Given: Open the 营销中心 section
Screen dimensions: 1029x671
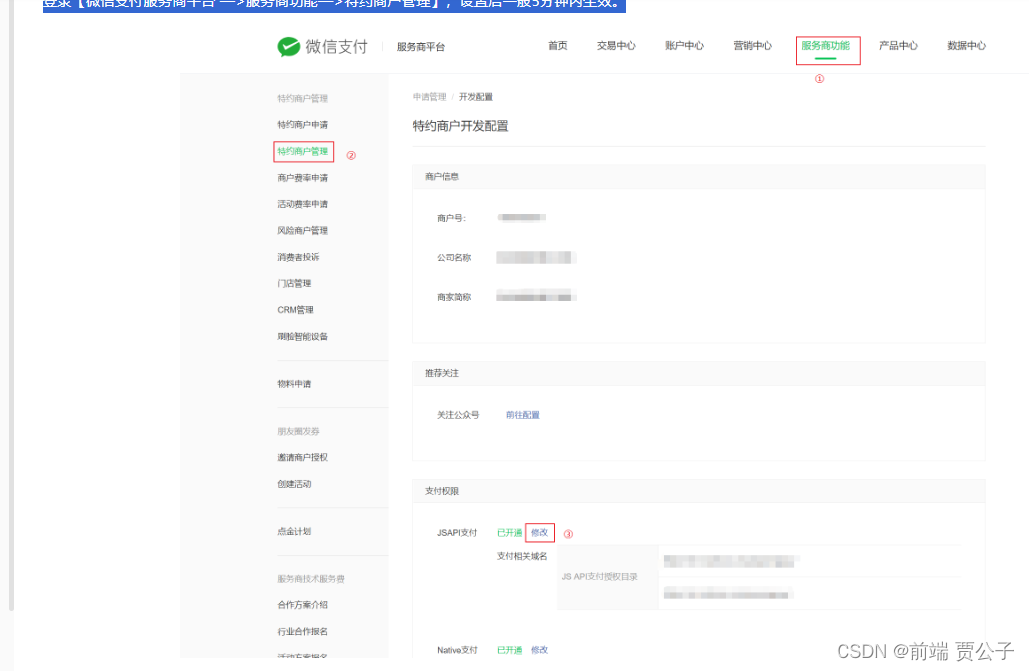Looking at the screenshot, I should point(752,45).
